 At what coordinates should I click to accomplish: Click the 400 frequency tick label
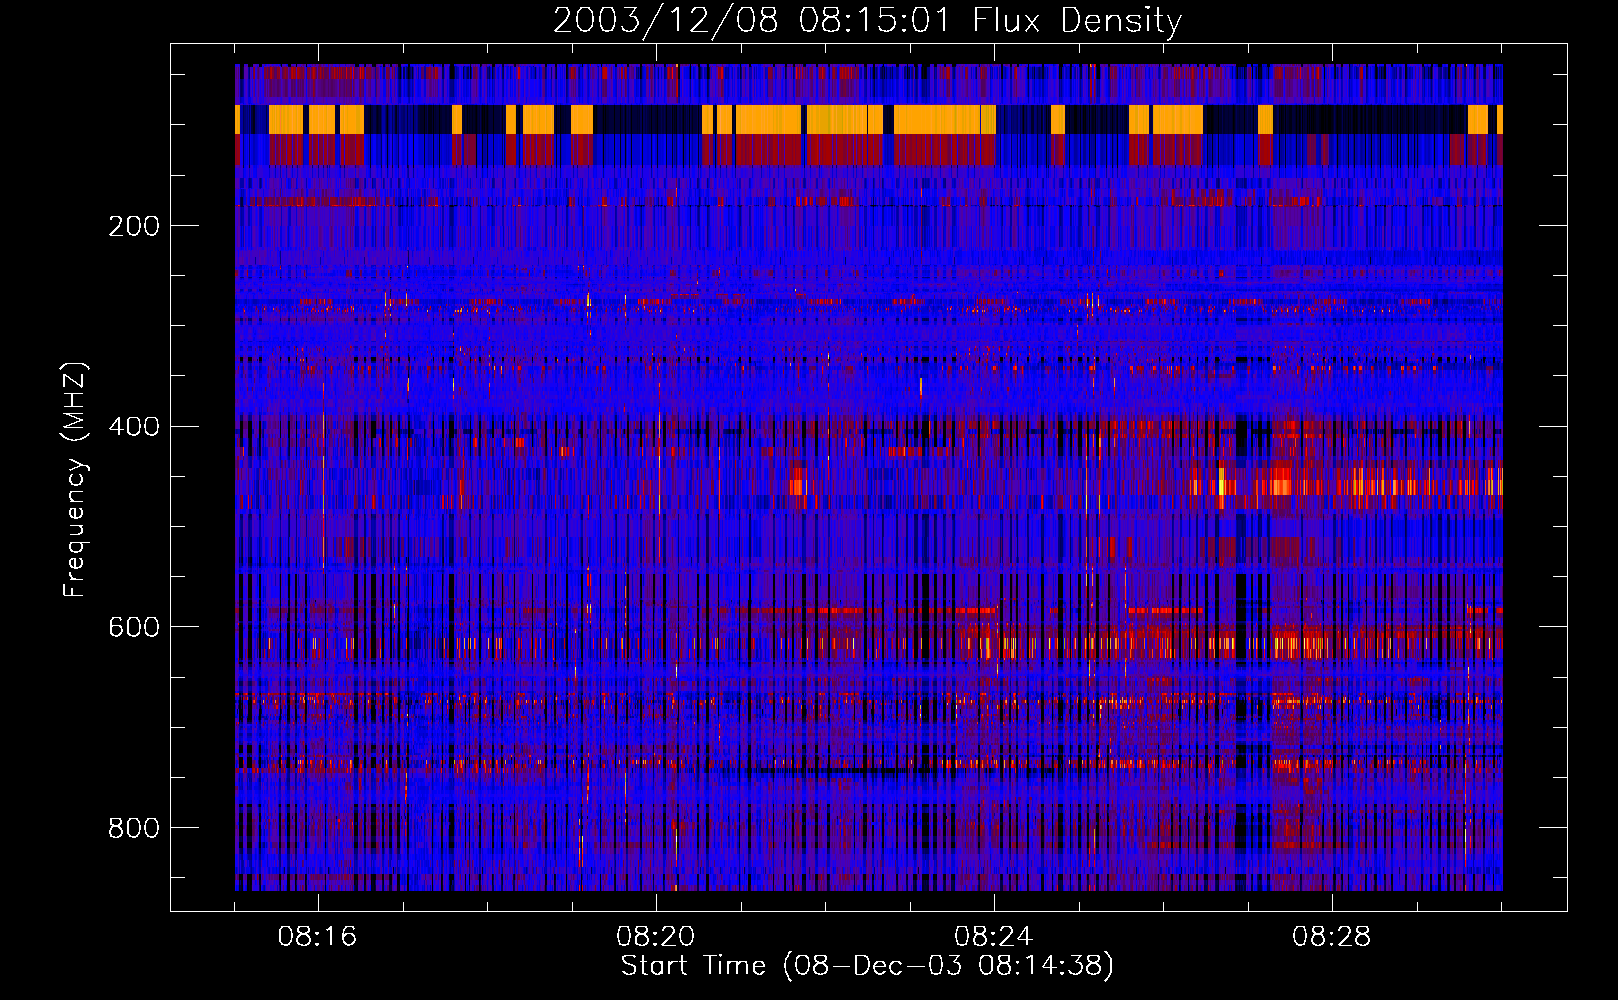pyautogui.click(x=134, y=427)
